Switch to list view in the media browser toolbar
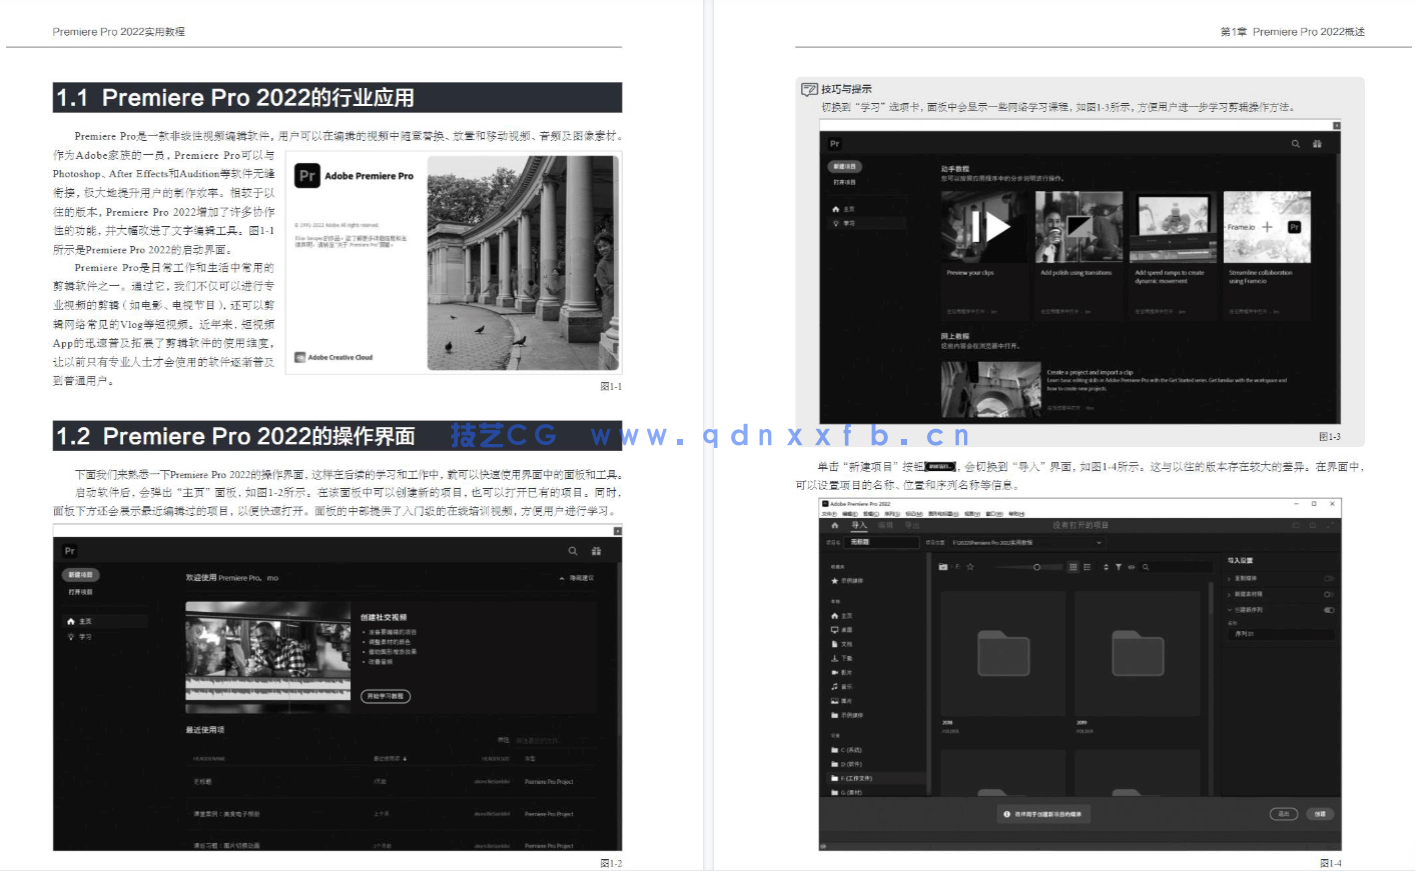Image resolution: width=1415 pixels, height=871 pixels. 1087,567
